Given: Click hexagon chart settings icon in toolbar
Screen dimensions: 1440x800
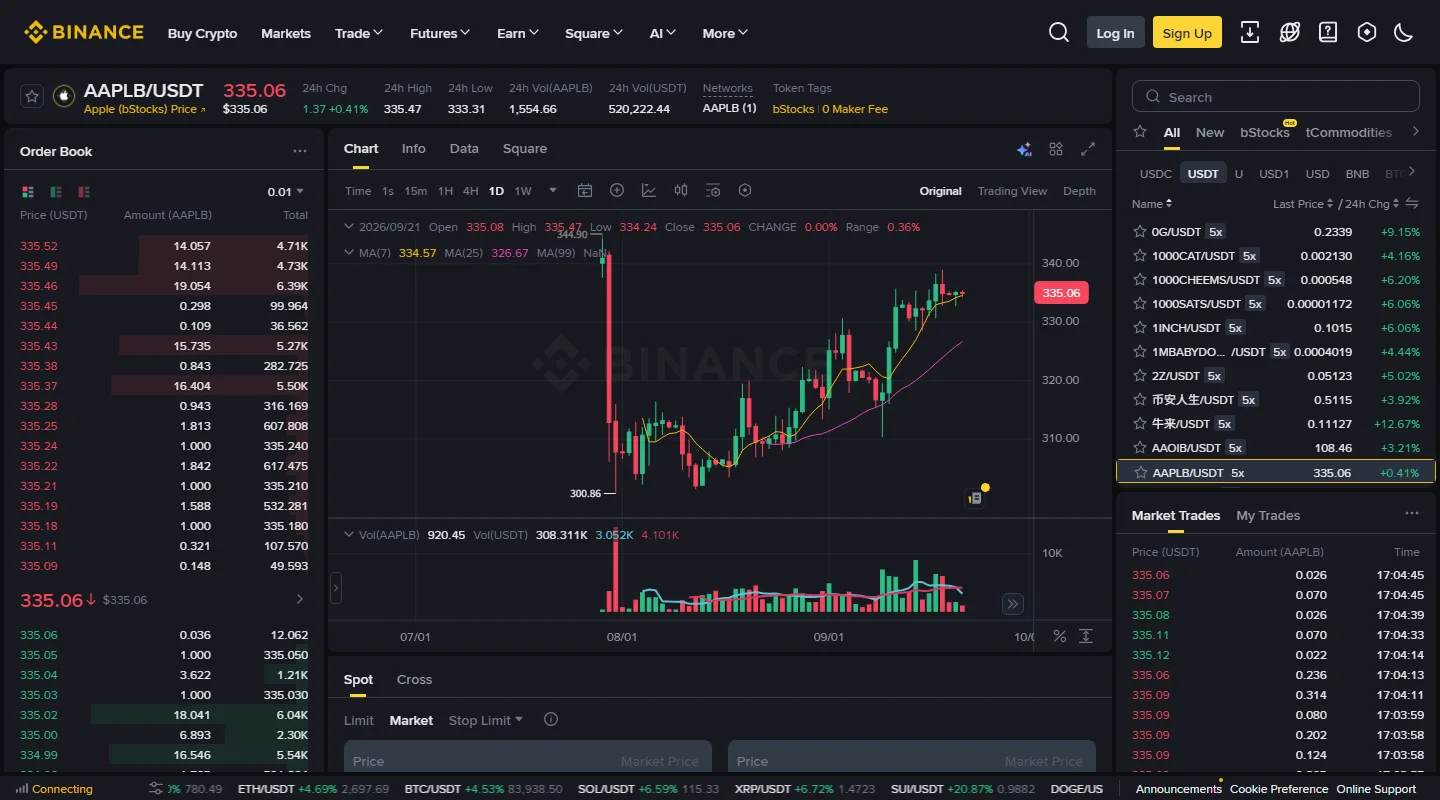Looking at the screenshot, I should pyautogui.click(x=745, y=191).
